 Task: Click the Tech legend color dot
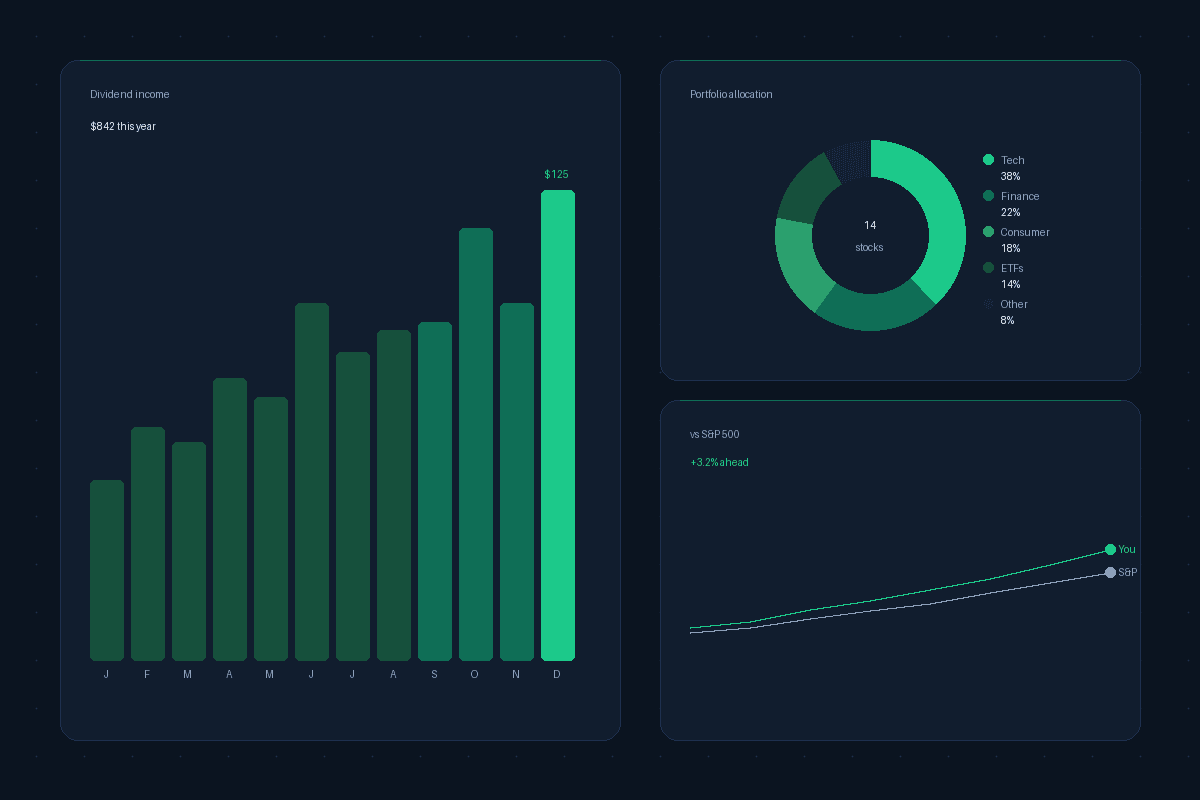tap(988, 160)
